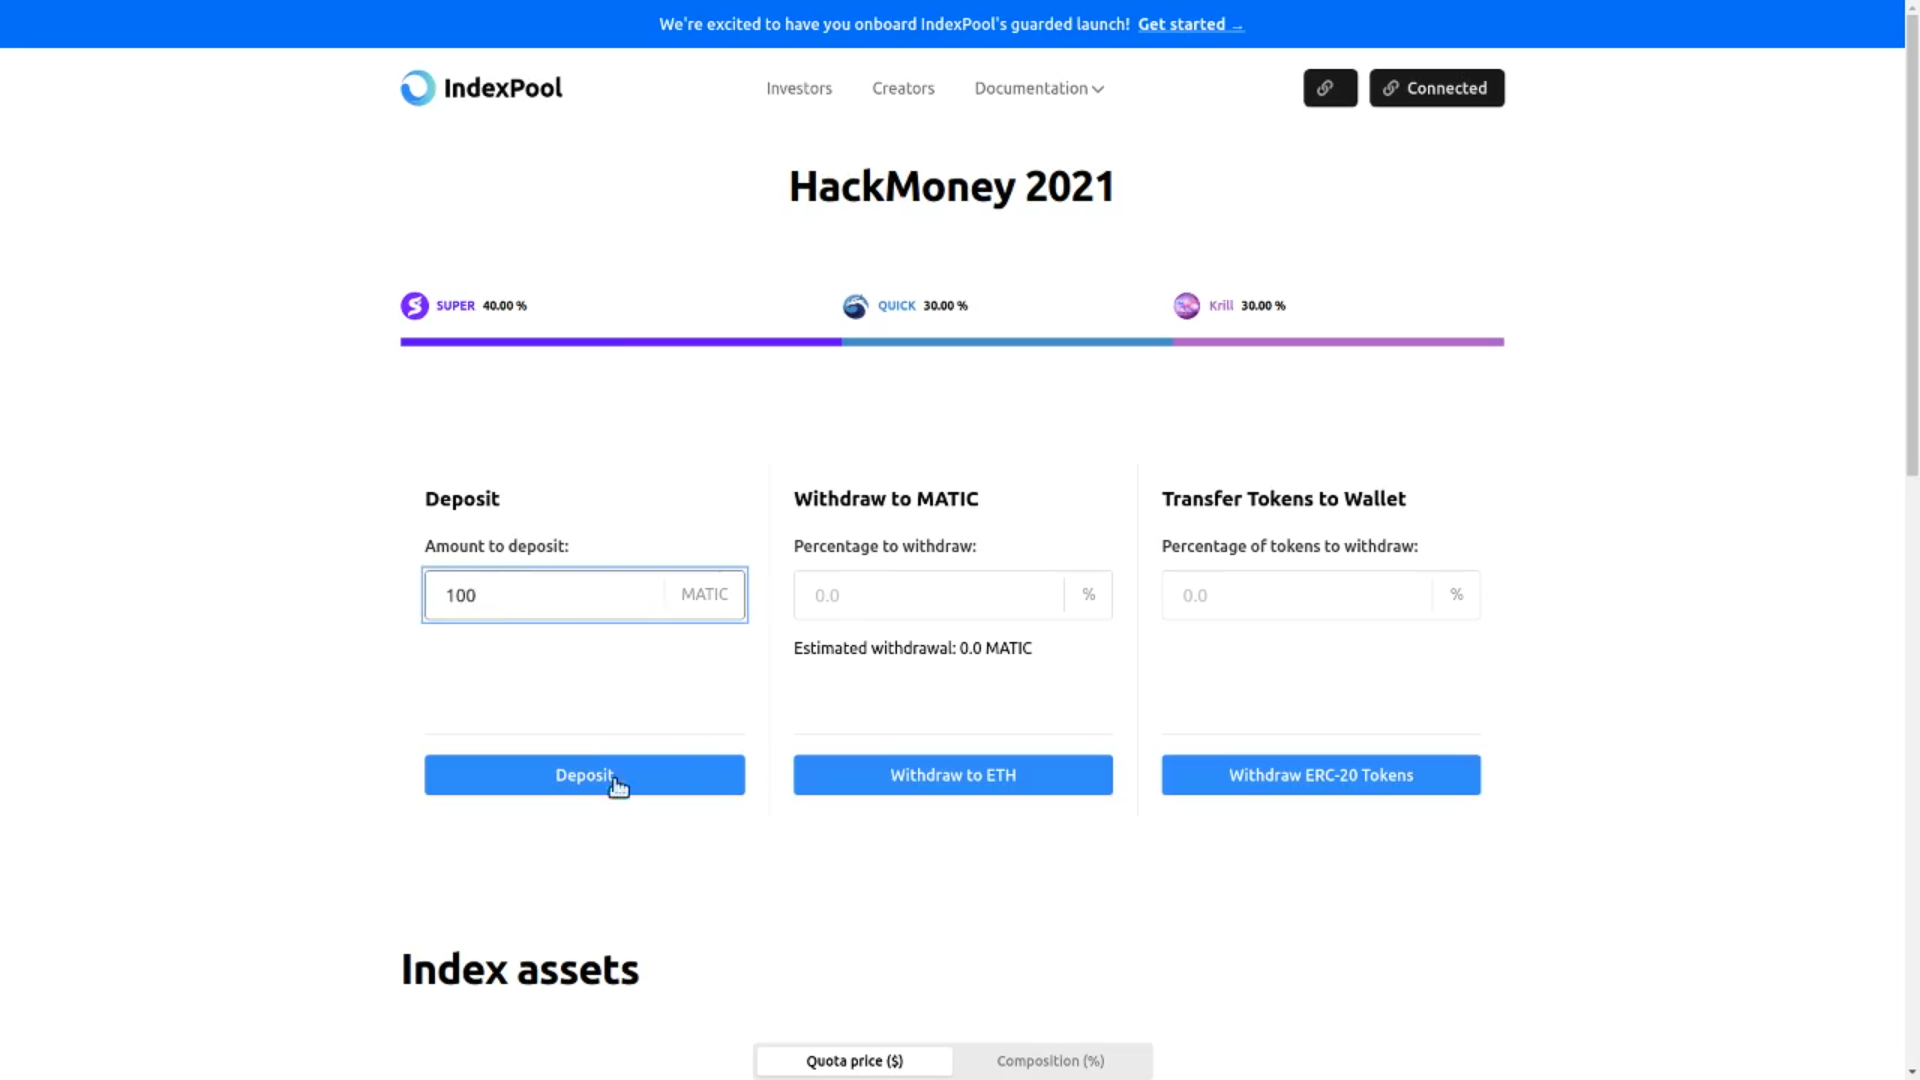Drag the SUPER/QUICK/Krill allocation slider

840,342
